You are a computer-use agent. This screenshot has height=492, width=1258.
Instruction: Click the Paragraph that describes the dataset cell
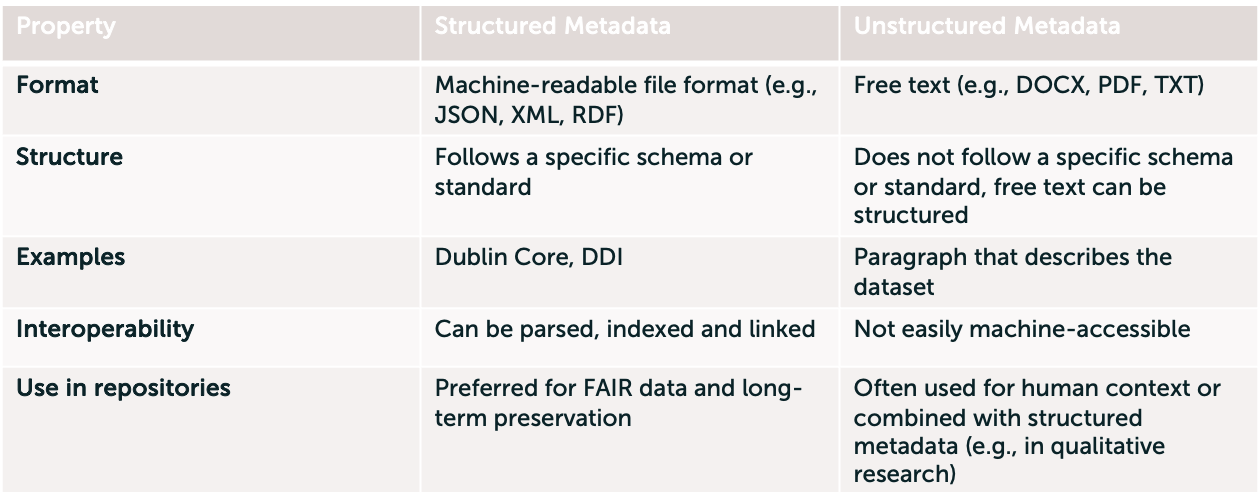click(1012, 271)
